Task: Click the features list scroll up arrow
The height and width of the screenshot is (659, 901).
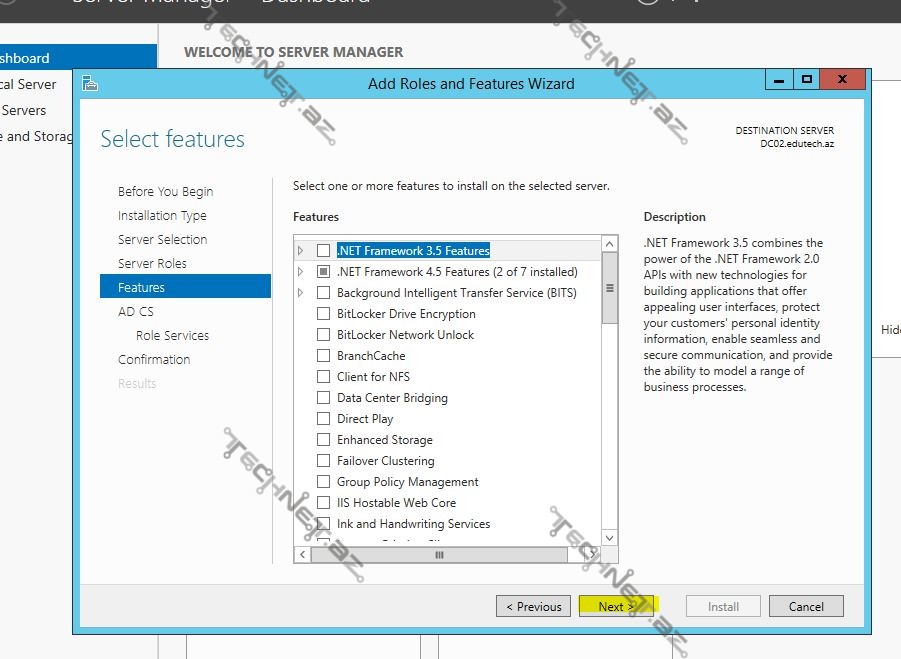Action: [x=610, y=244]
